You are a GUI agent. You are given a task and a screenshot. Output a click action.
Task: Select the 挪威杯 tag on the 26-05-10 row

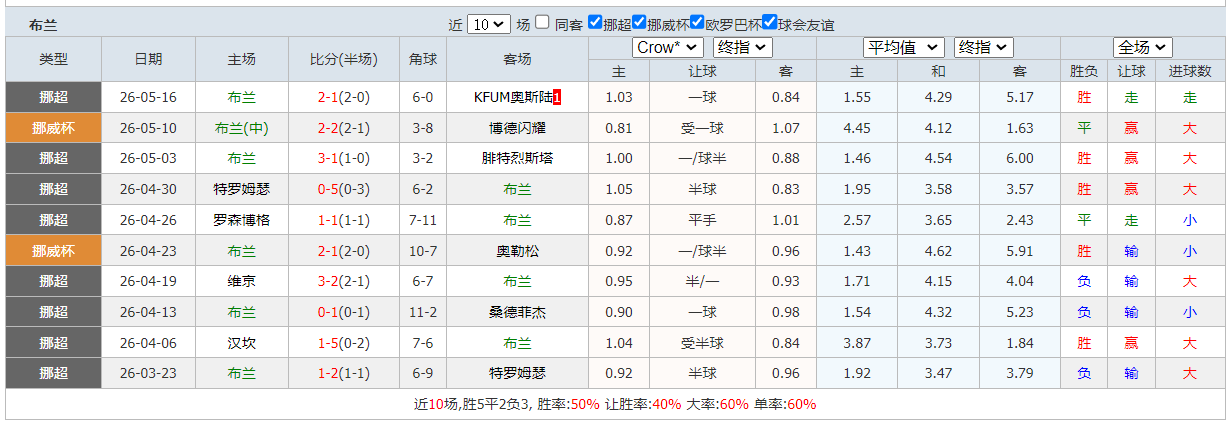pos(54,128)
